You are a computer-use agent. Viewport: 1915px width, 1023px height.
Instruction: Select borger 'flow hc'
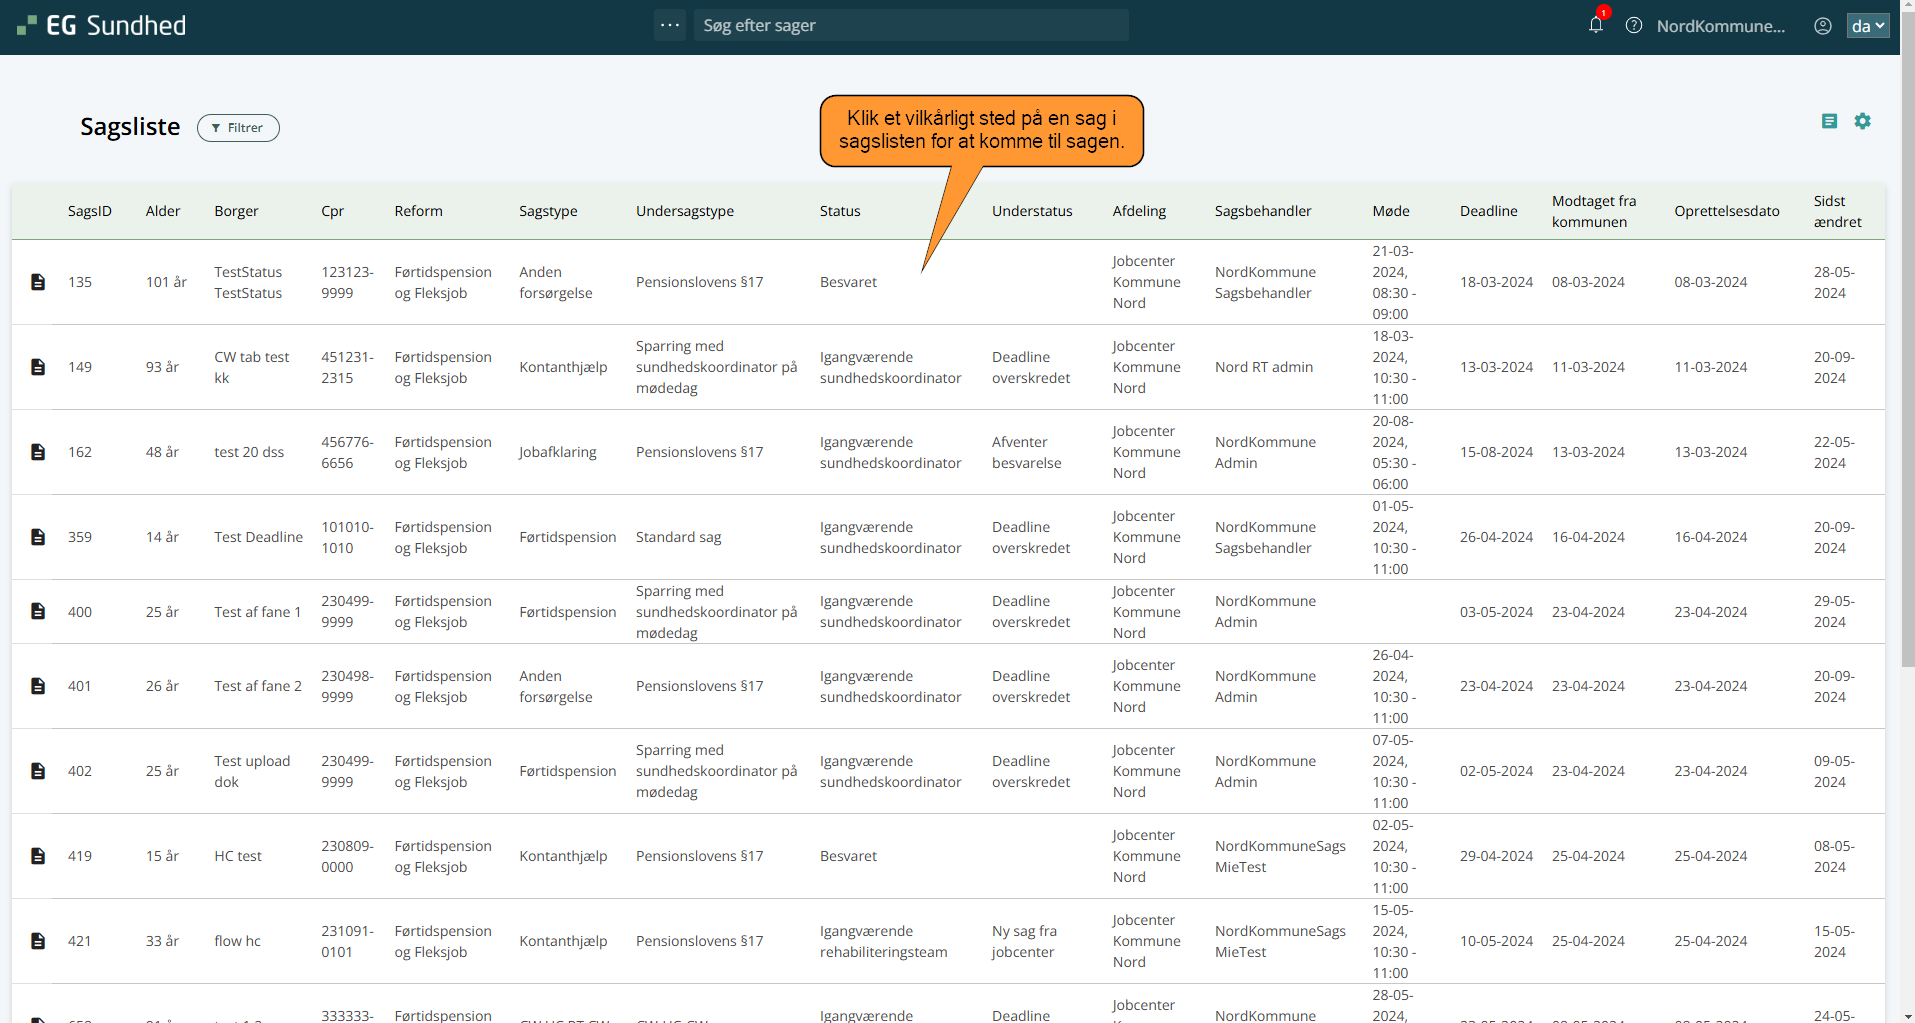tap(237, 941)
